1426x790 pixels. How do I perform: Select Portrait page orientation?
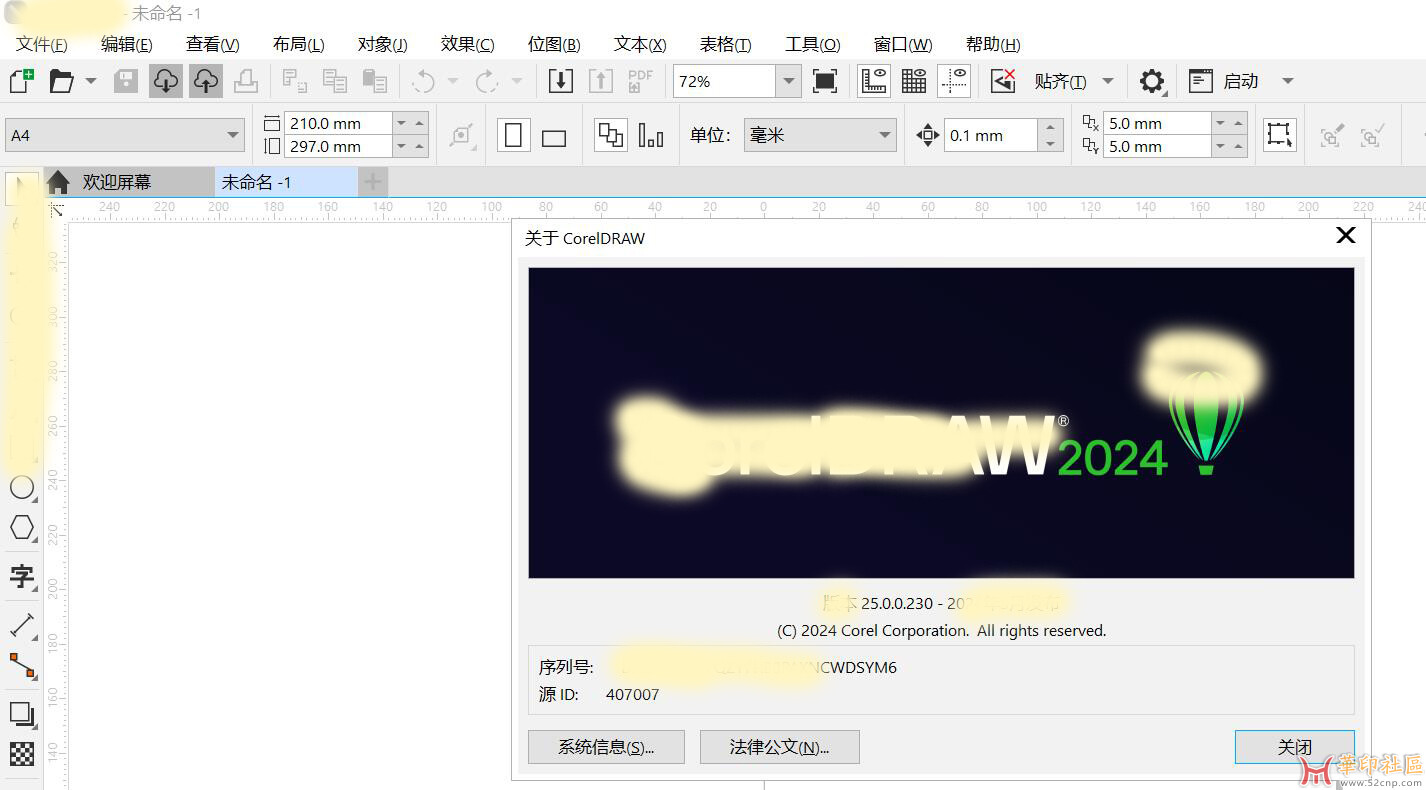tap(514, 135)
